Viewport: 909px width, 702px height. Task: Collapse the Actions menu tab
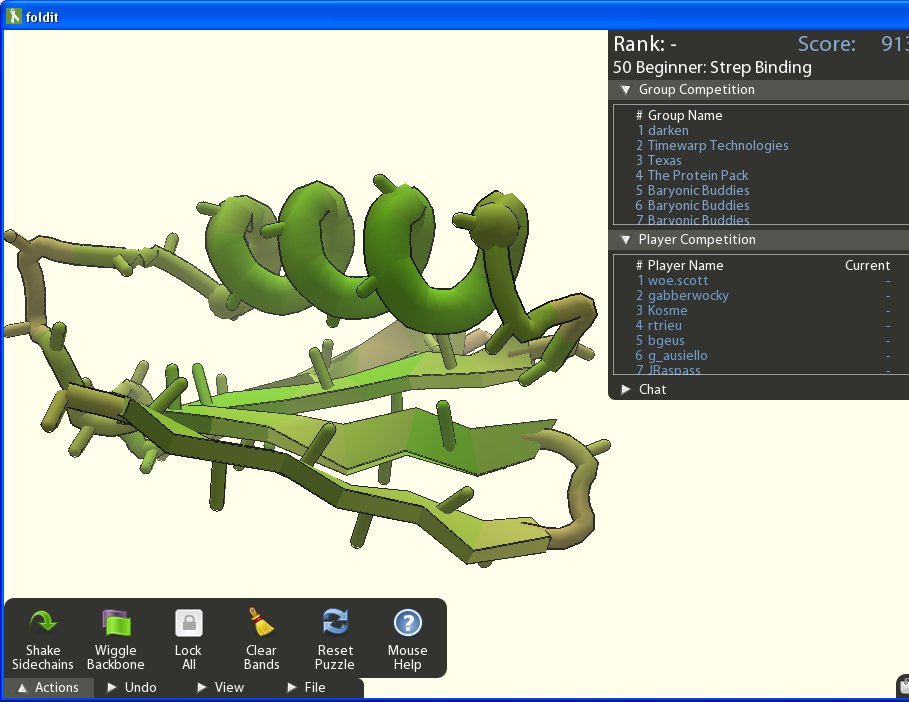48,687
